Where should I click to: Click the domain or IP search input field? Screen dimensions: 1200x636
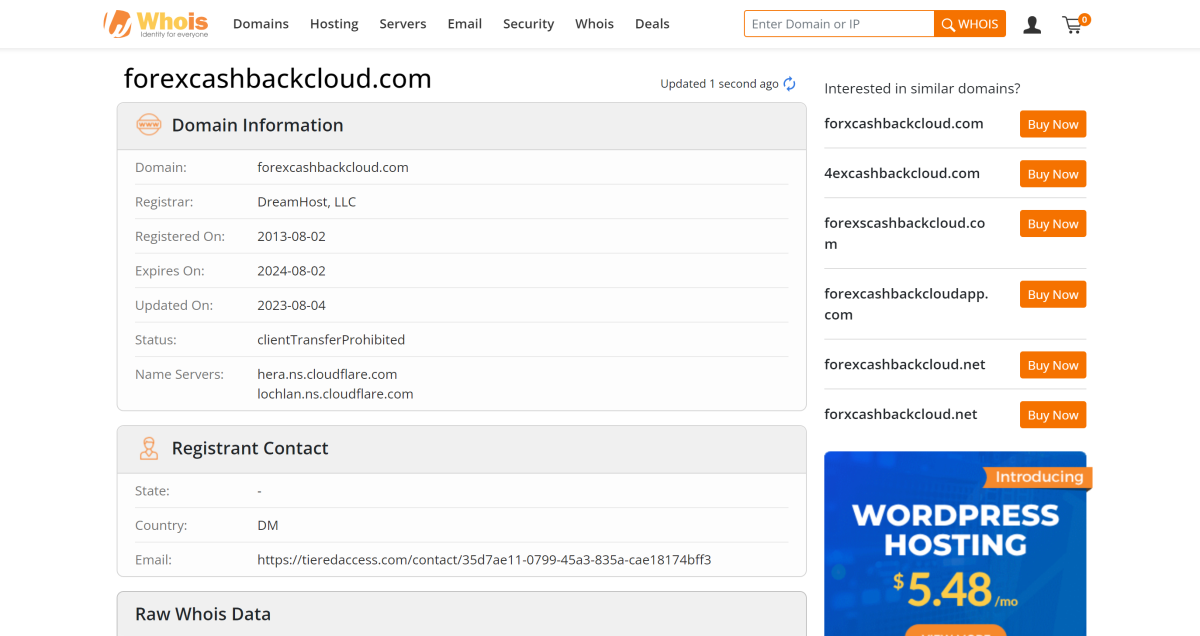click(838, 23)
